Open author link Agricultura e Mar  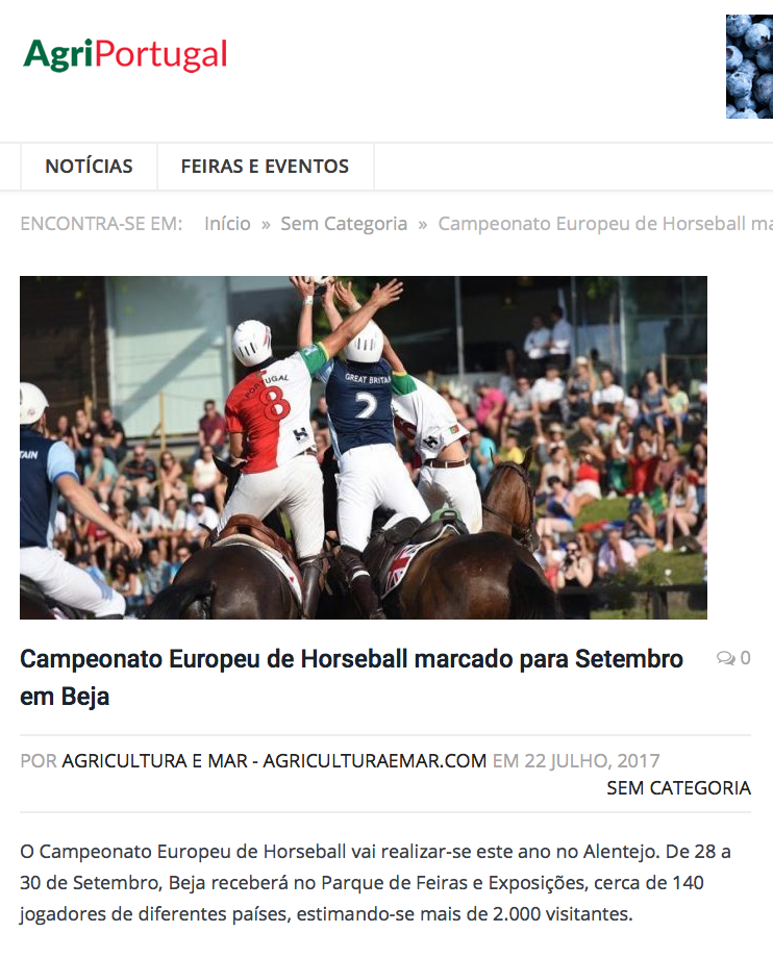pyautogui.click(x=274, y=761)
